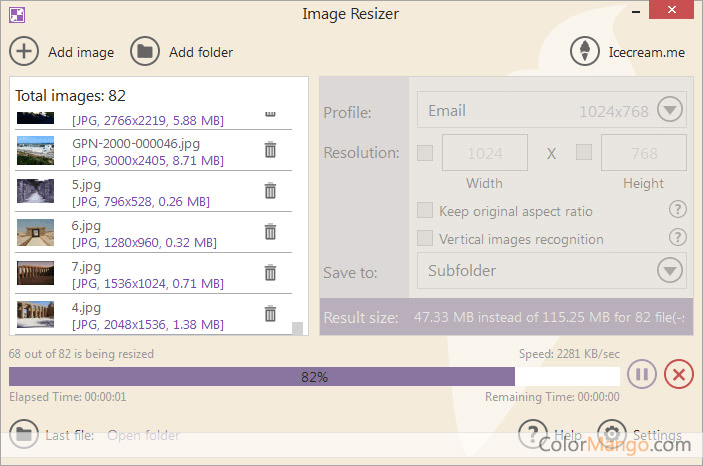
Task: Click the Help button
Action: pos(534,435)
